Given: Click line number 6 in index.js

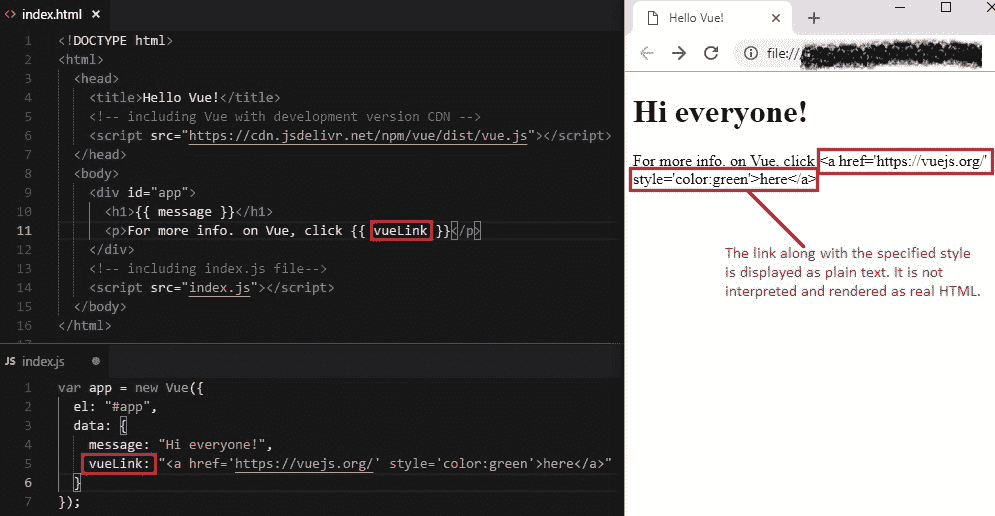Looking at the screenshot, I should point(28,483).
